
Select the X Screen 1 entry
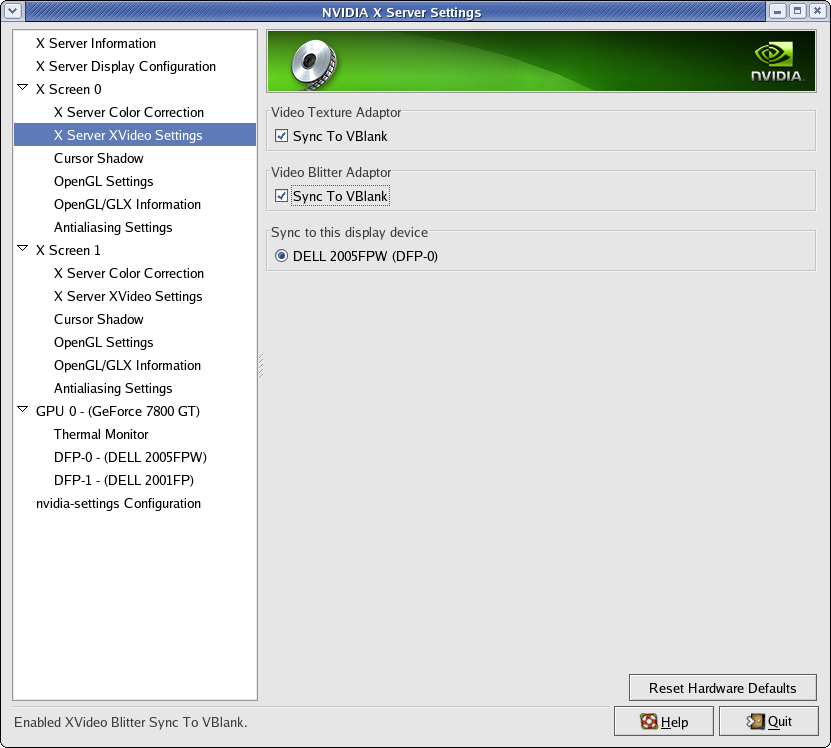click(x=68, y=250)
